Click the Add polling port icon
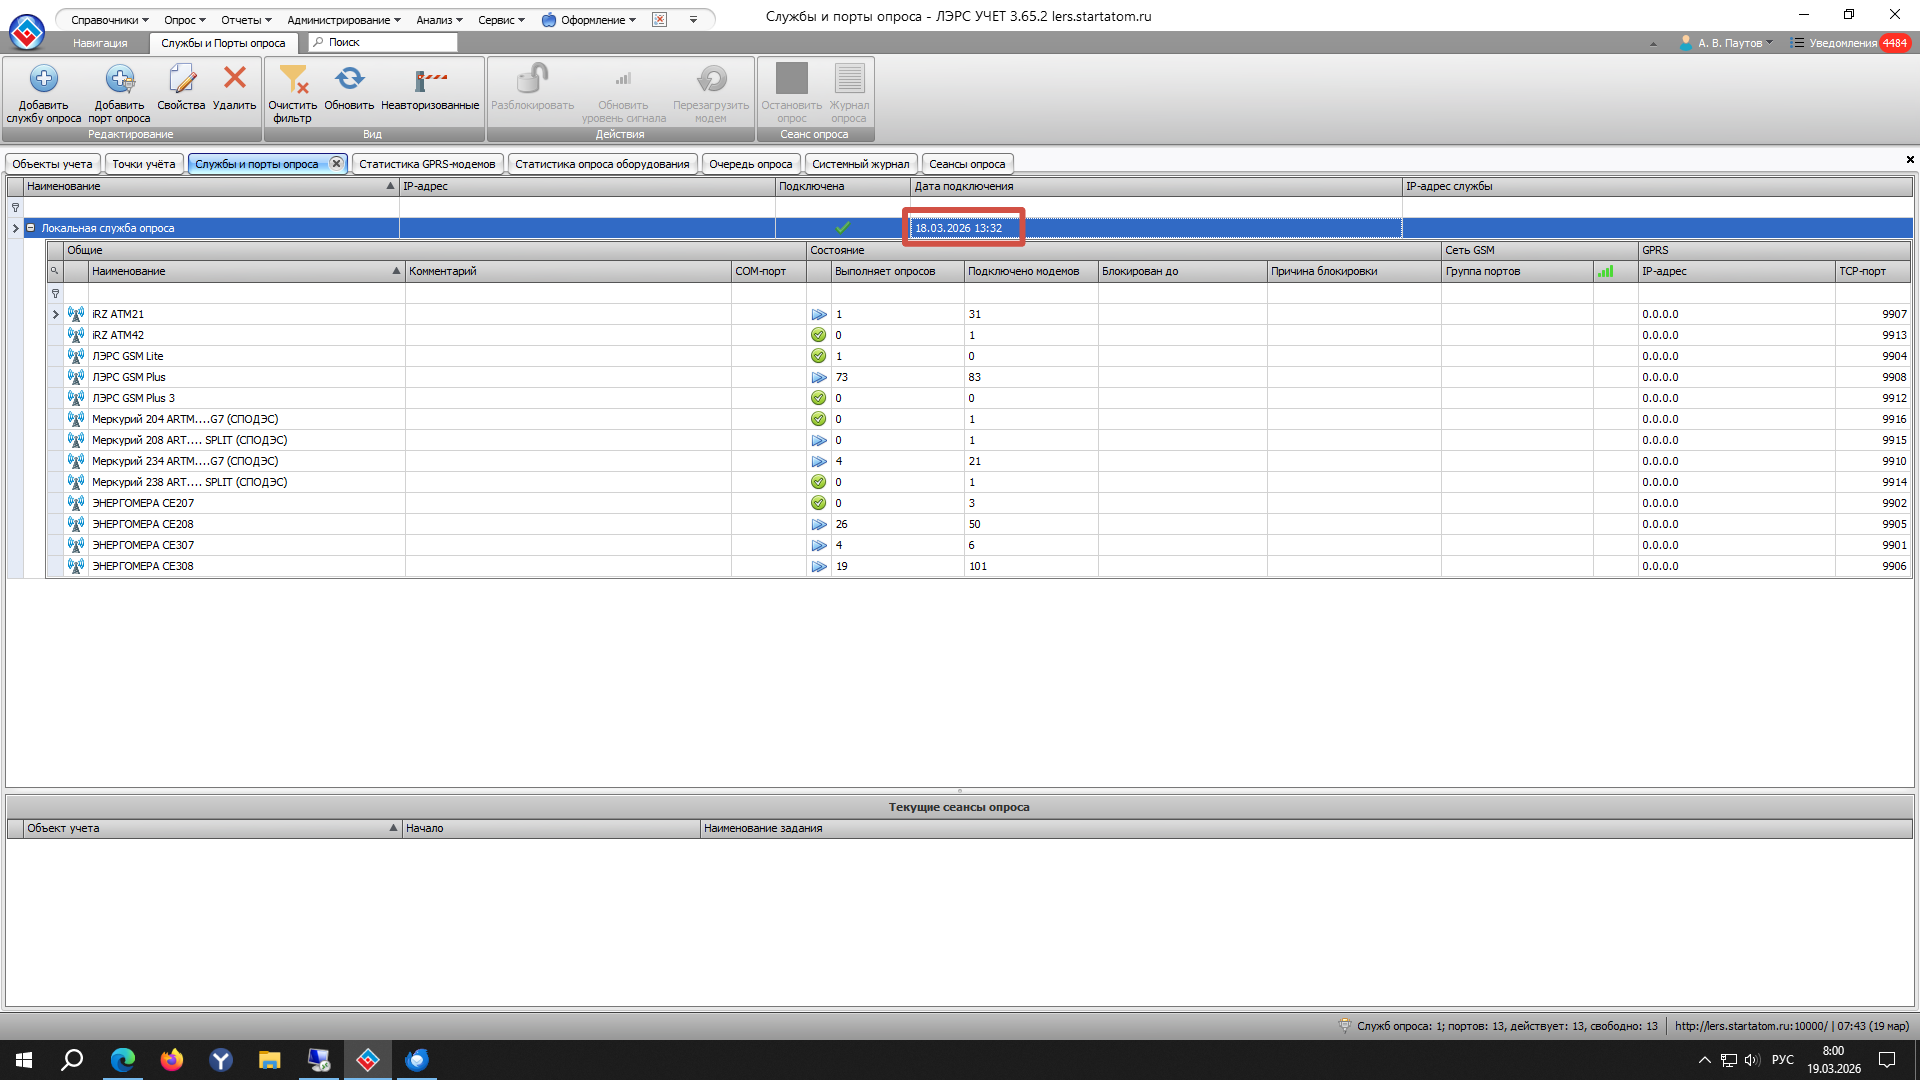 [119, 79]
